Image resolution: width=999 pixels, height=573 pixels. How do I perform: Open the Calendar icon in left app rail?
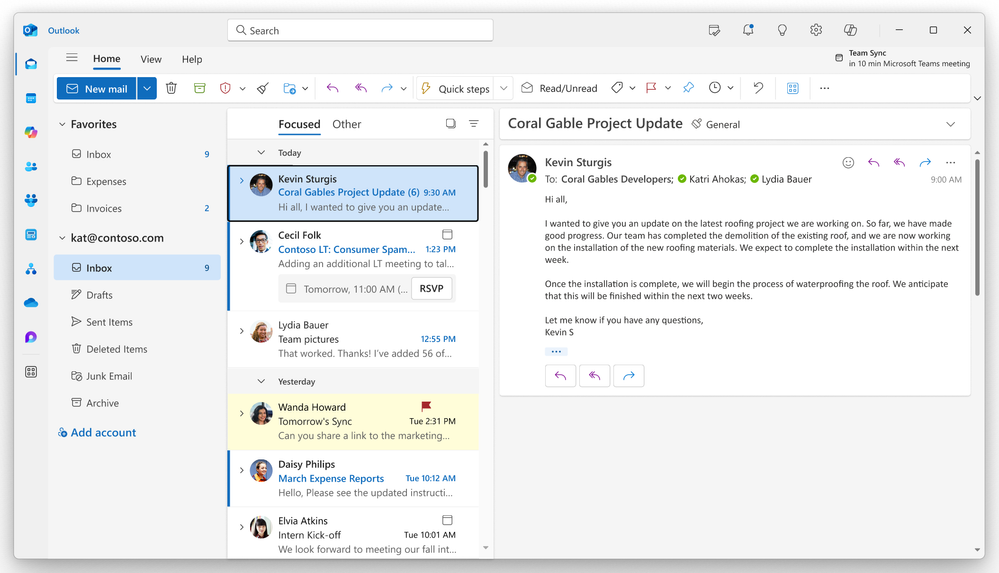(31, 98)
